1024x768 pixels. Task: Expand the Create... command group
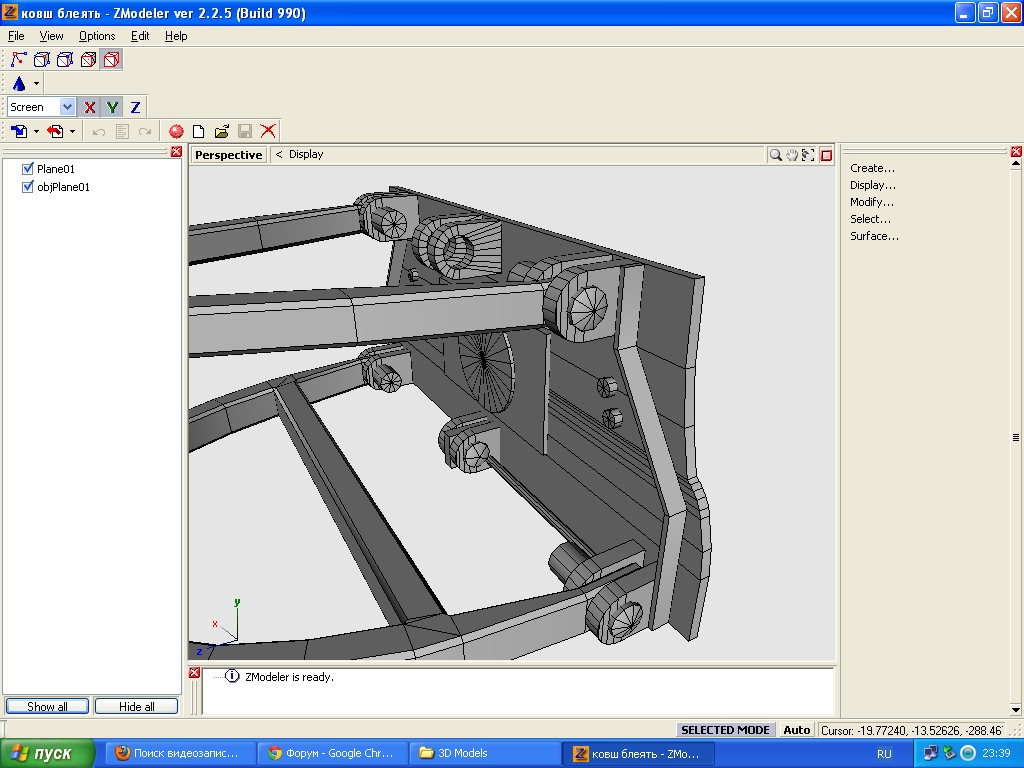872,168
